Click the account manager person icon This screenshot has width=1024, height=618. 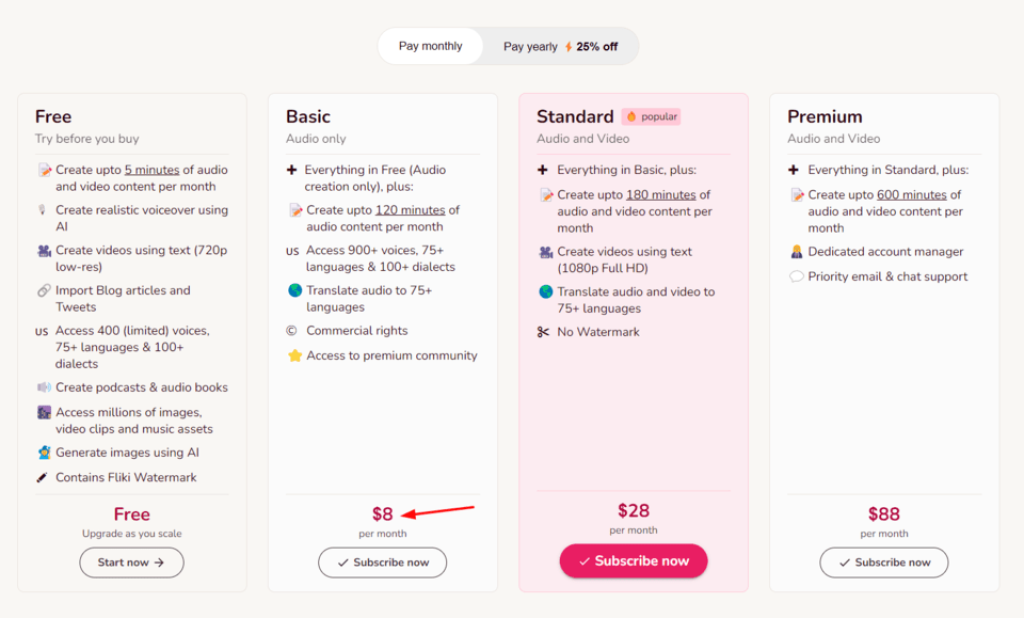click(796, 252)
